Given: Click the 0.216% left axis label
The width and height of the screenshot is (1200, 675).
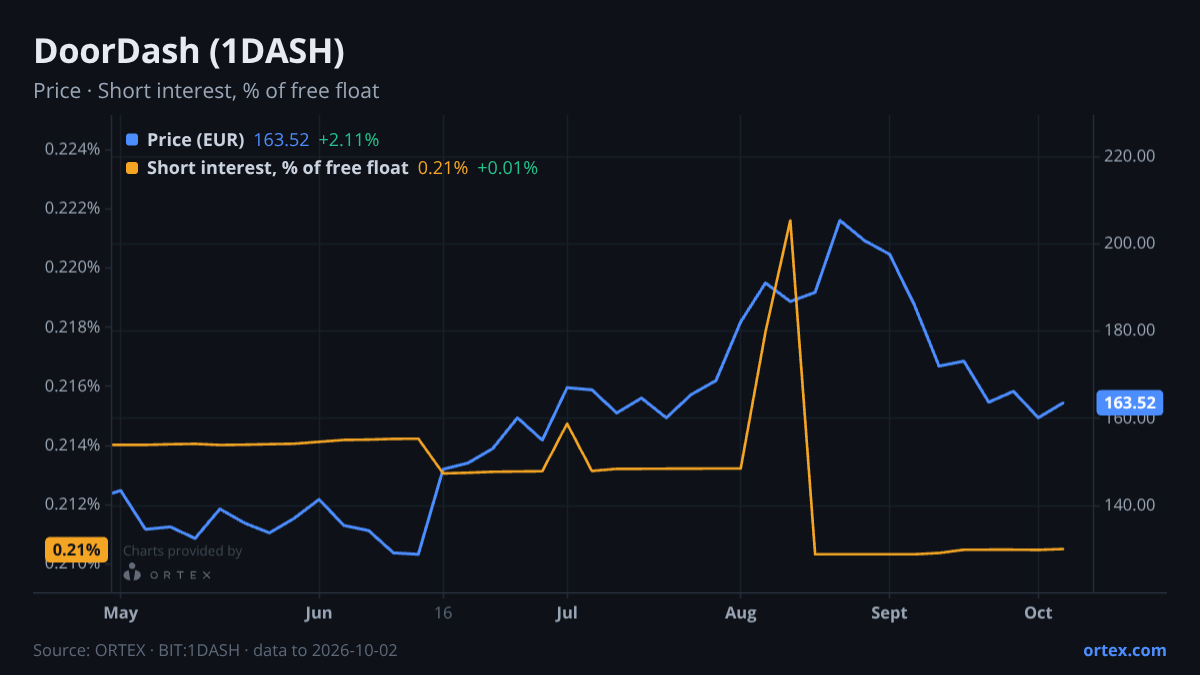Looking at the screenshot, I should [x=73, y=386].
